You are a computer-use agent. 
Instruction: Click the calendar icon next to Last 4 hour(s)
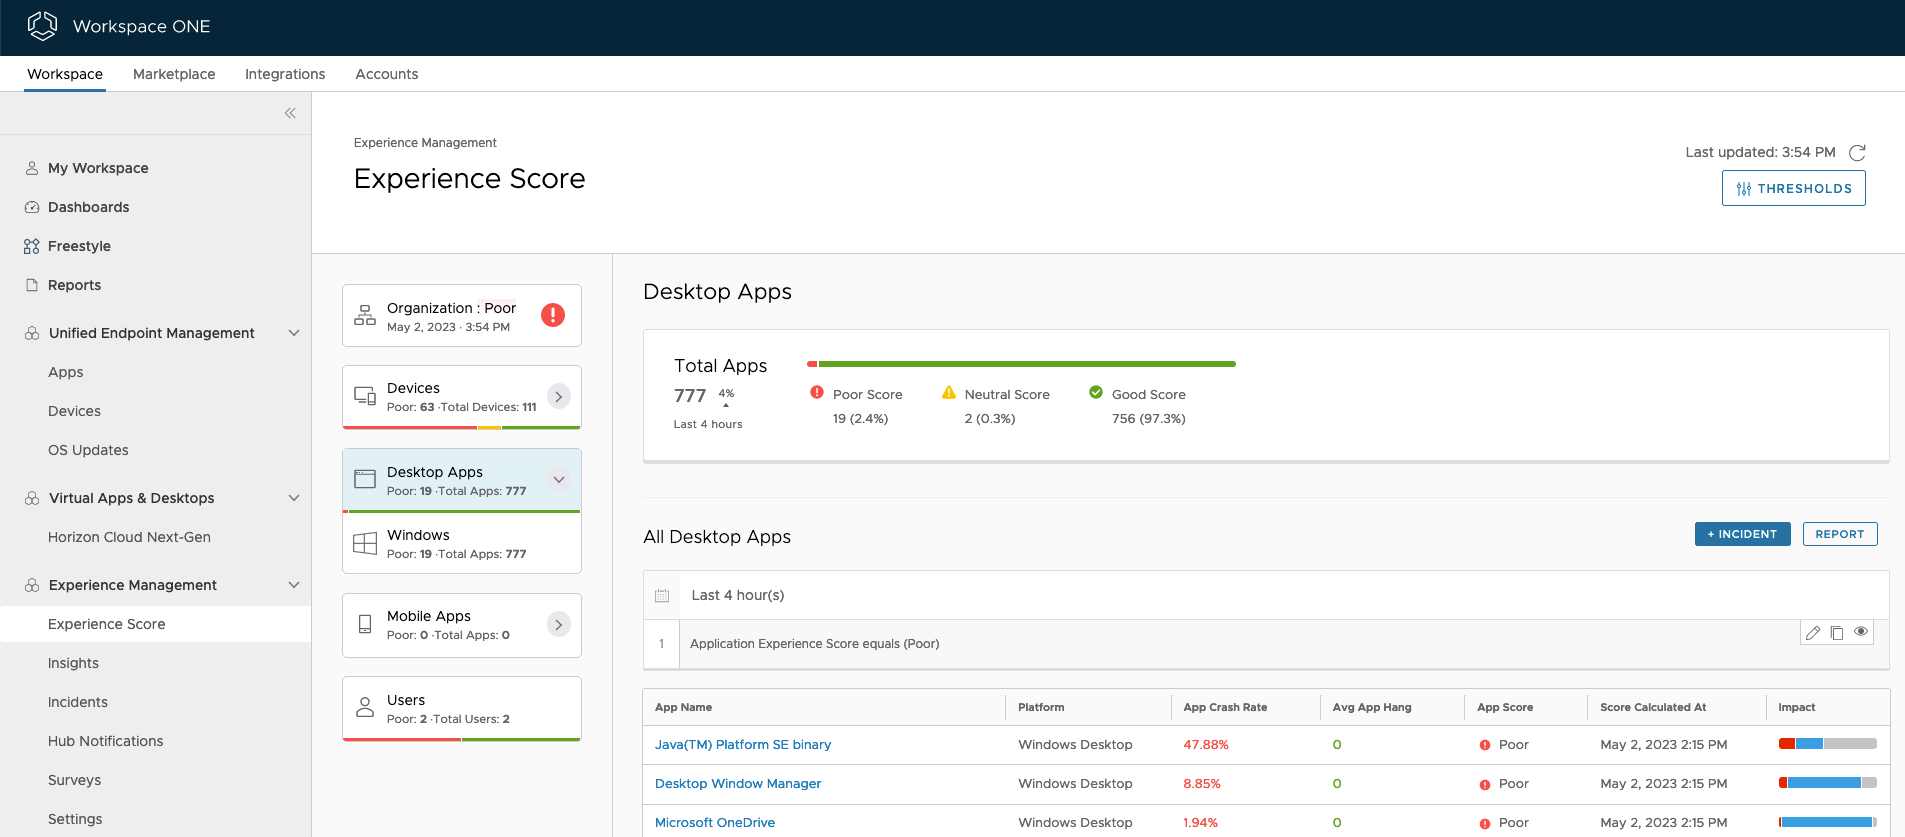(x=662, y=596)
